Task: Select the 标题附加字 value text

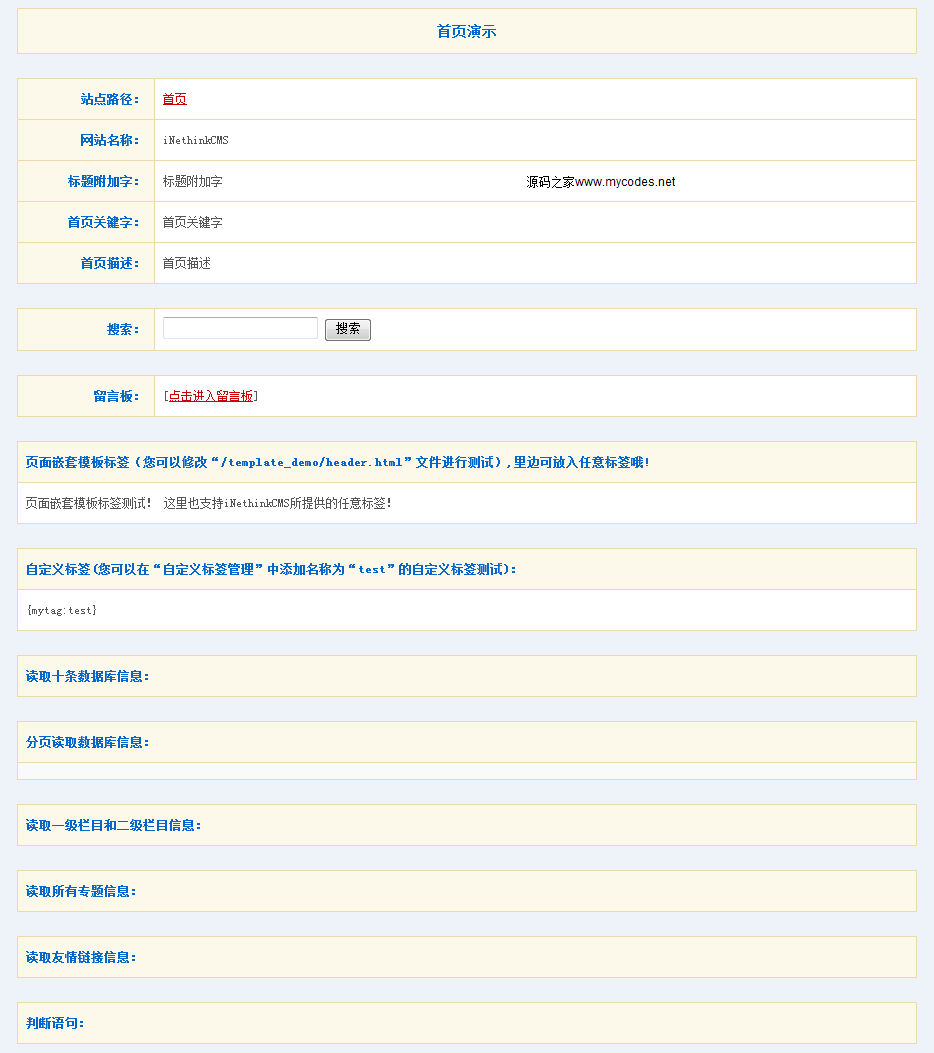Action: tap(193, 181)
